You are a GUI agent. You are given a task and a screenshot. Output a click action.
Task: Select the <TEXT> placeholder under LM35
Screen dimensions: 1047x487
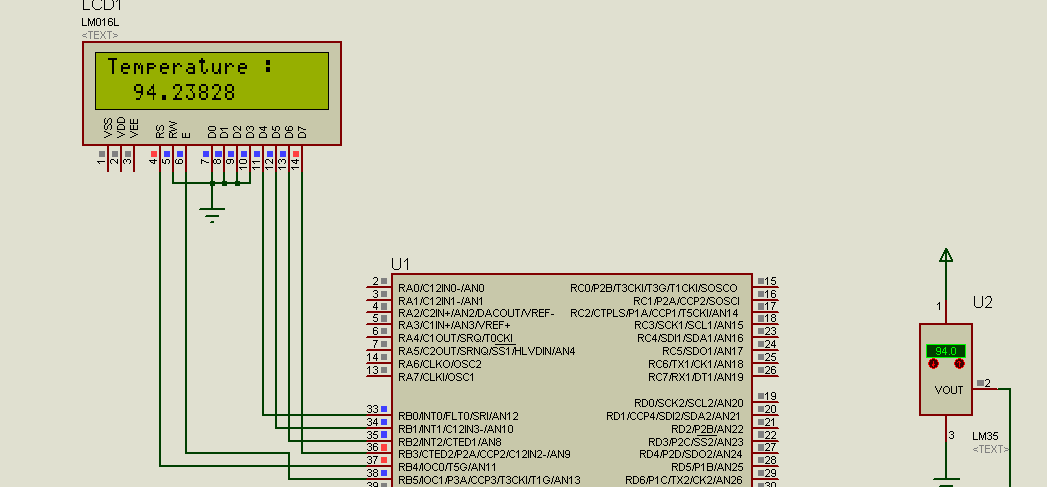coord(991,449)
